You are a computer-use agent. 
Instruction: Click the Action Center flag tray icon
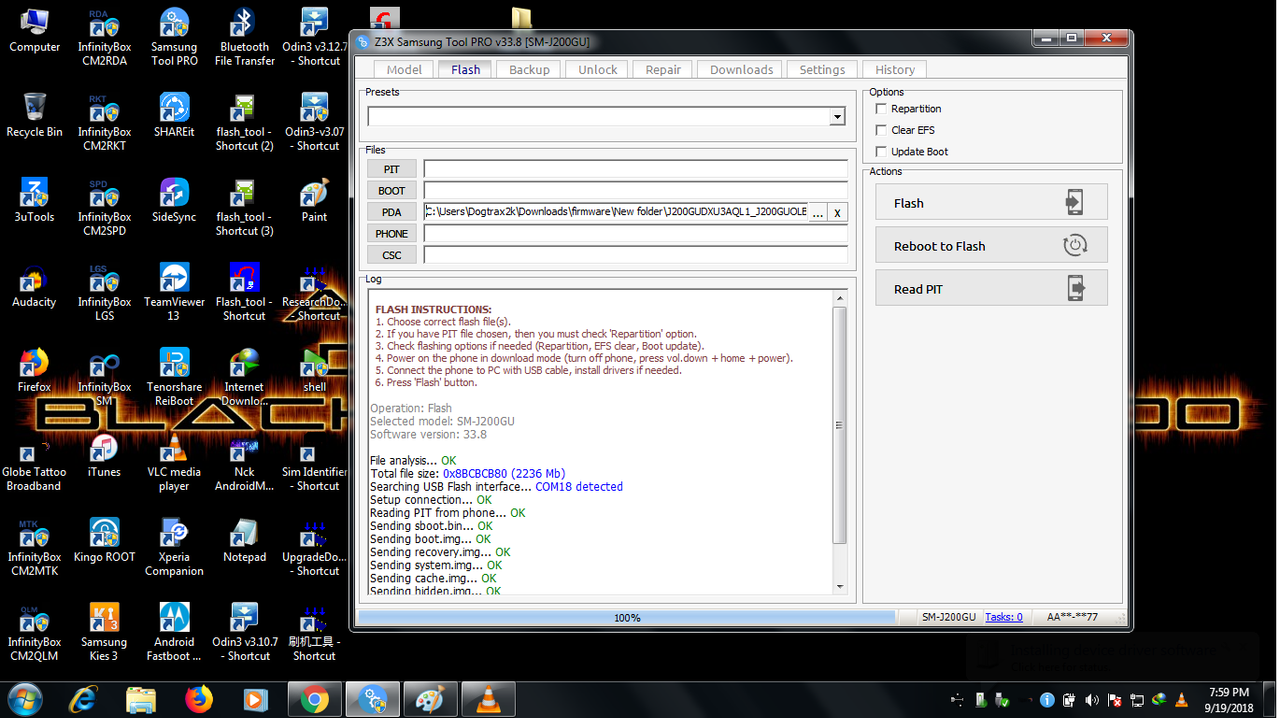[x=1114, y=700]
